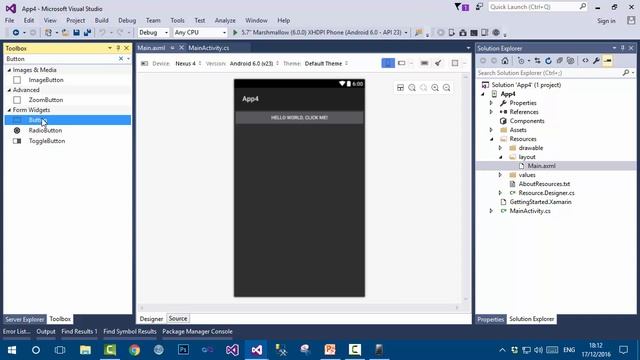Open Android 6.0 (v23) version dropdown
Viewport: 640px width, 360px height.
254,63
